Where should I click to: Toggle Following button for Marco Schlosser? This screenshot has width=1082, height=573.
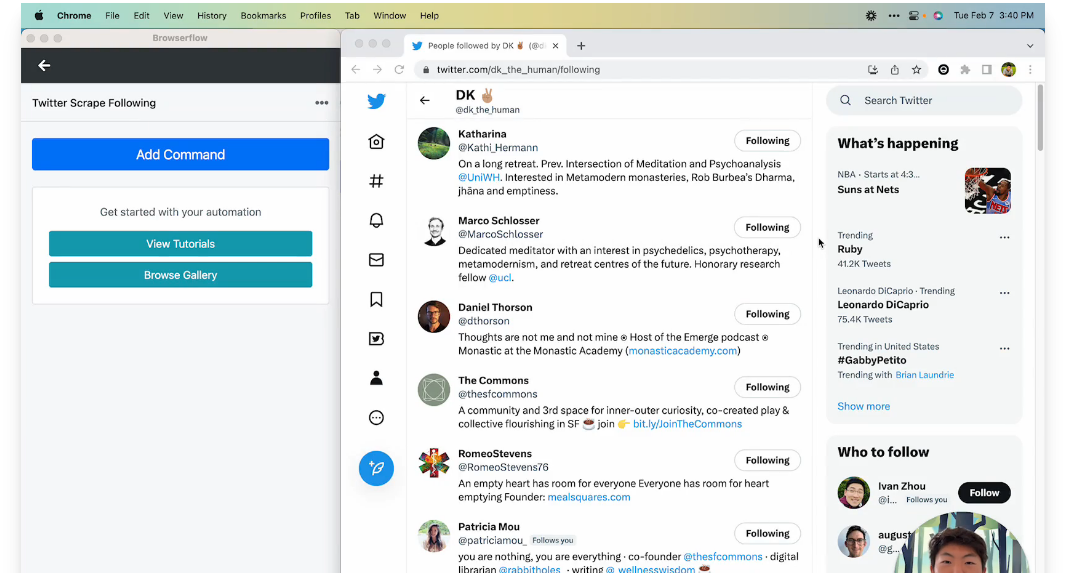[x=767, y=227]
